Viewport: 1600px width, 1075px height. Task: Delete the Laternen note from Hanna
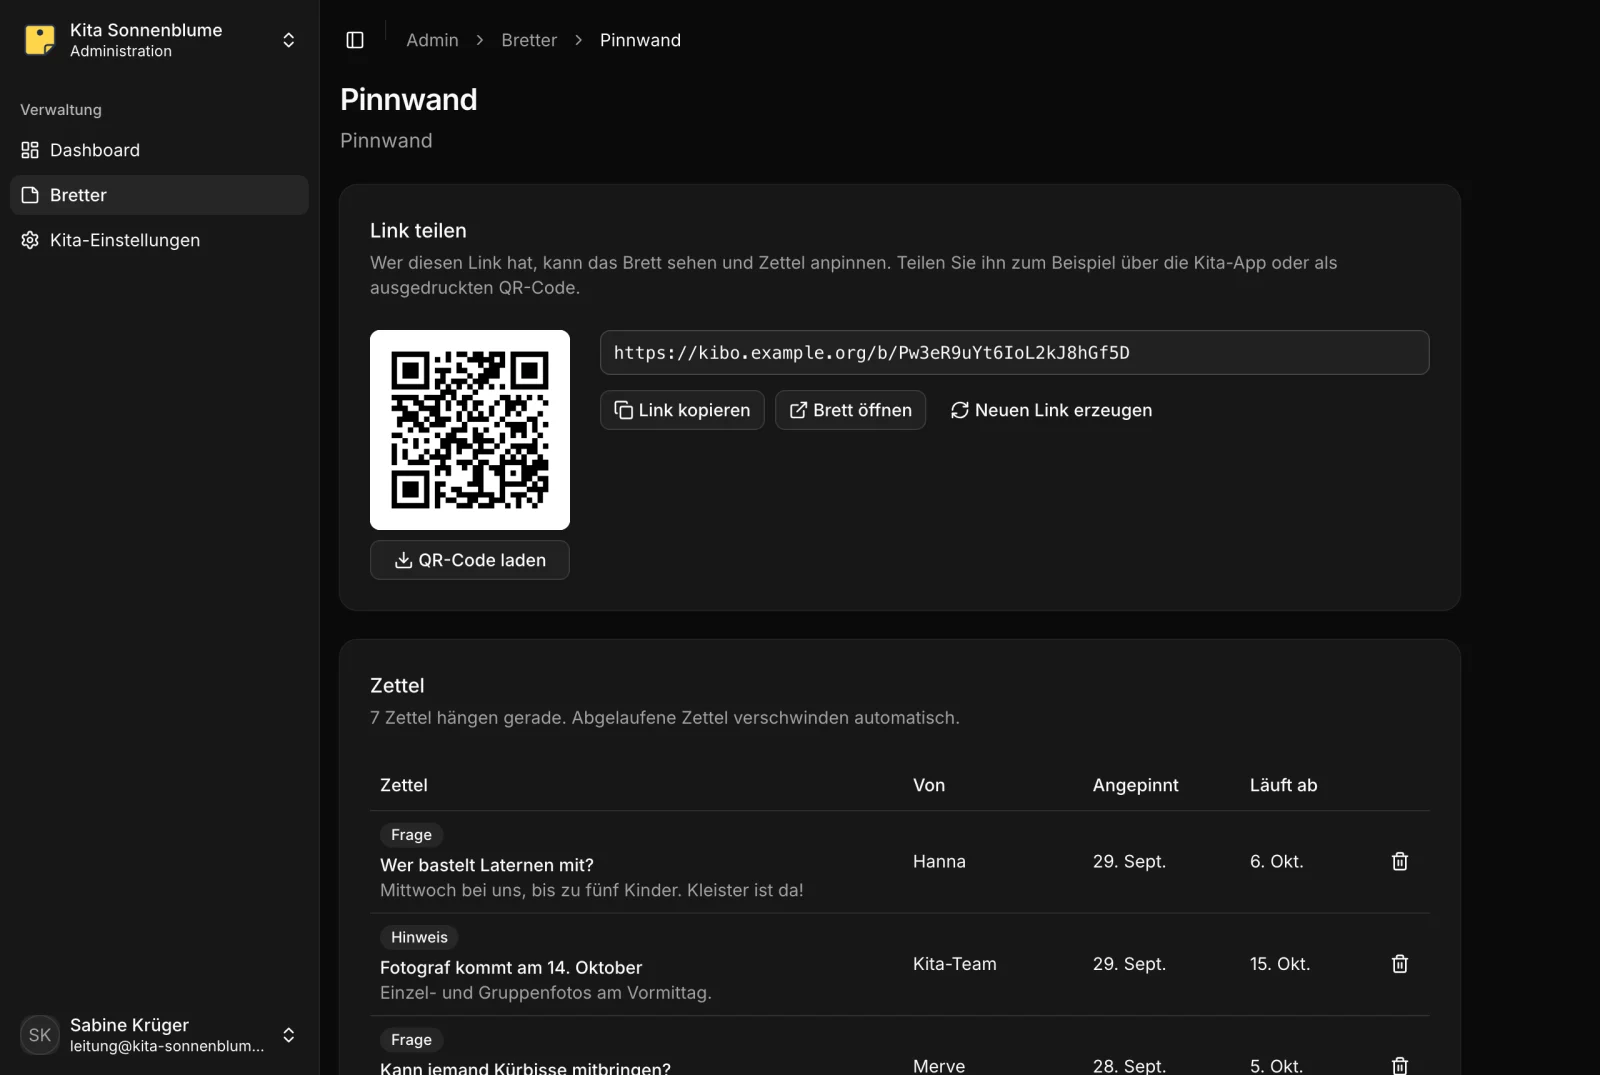click(1400, 861)
